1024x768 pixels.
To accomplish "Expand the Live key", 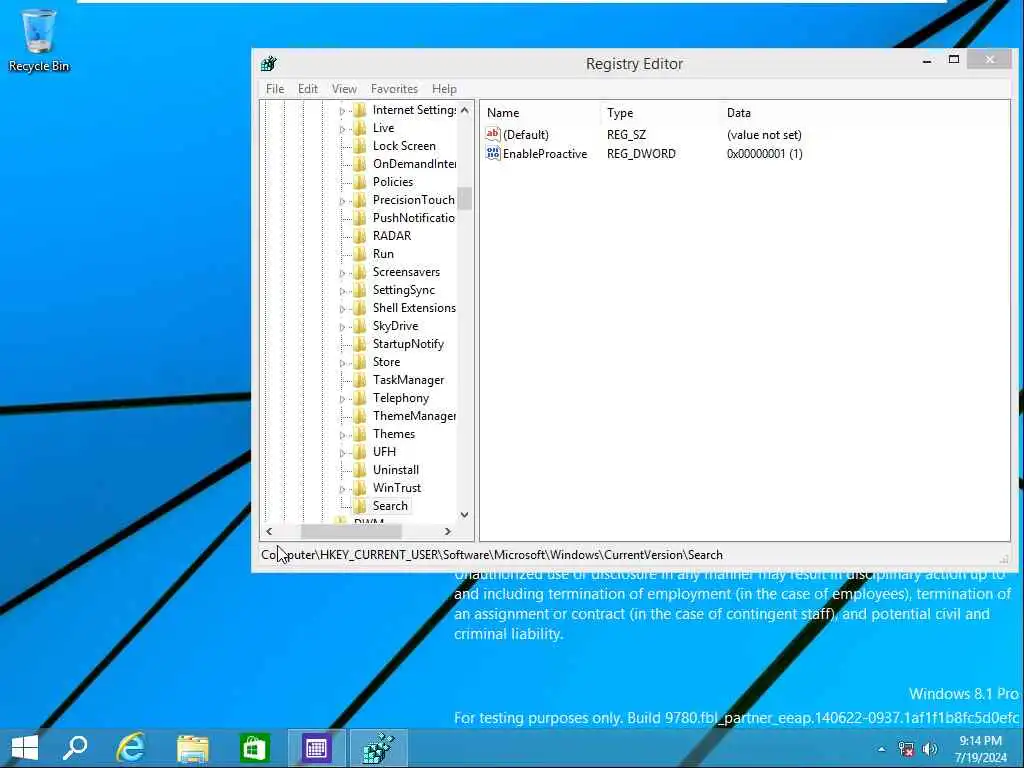I will [x=342, y=129].
